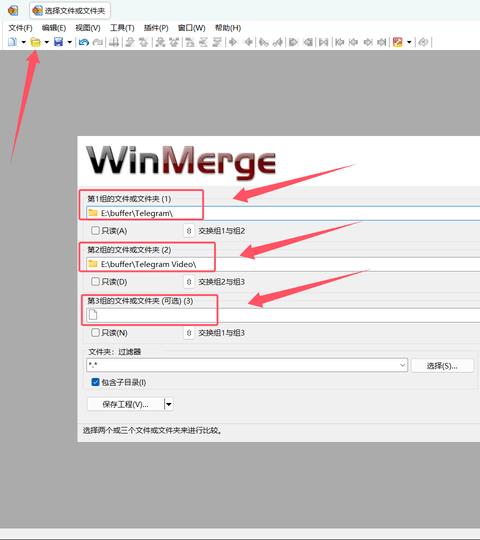Open the 文件(F) menu
This screenshot has width=480, height=540.
(20, 28)
